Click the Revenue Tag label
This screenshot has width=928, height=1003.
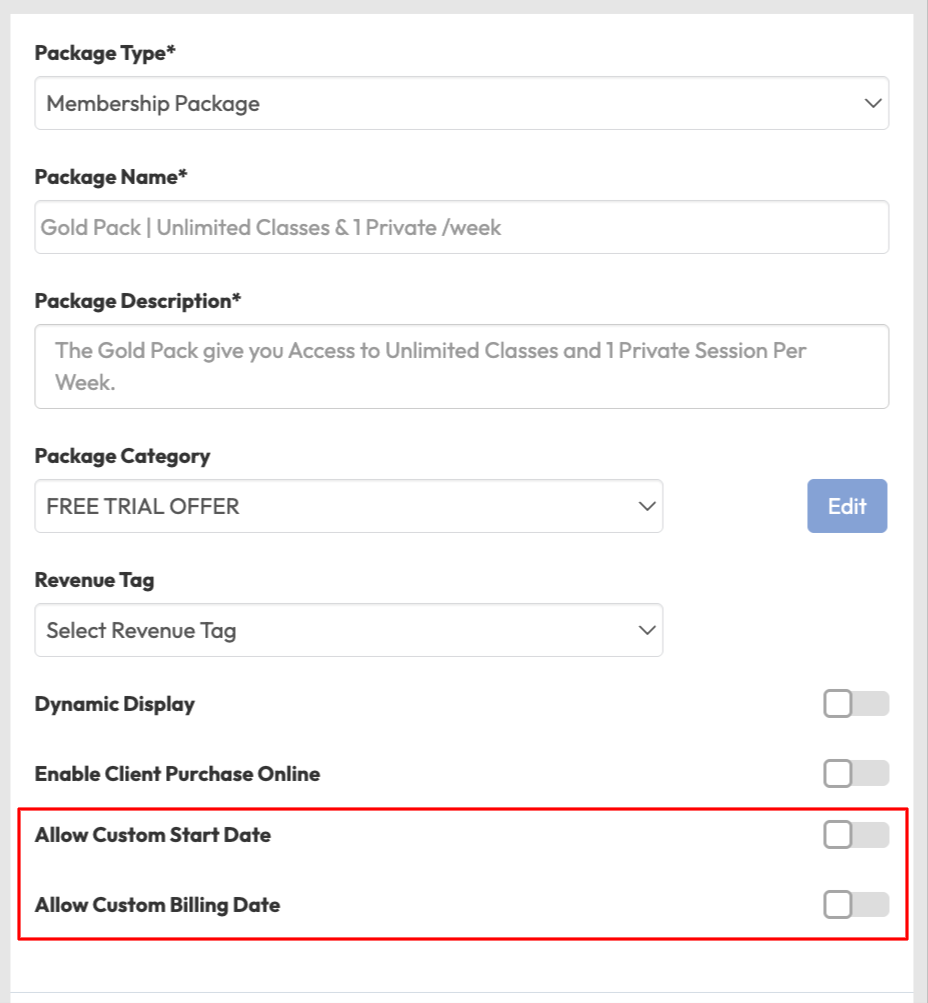94,580
